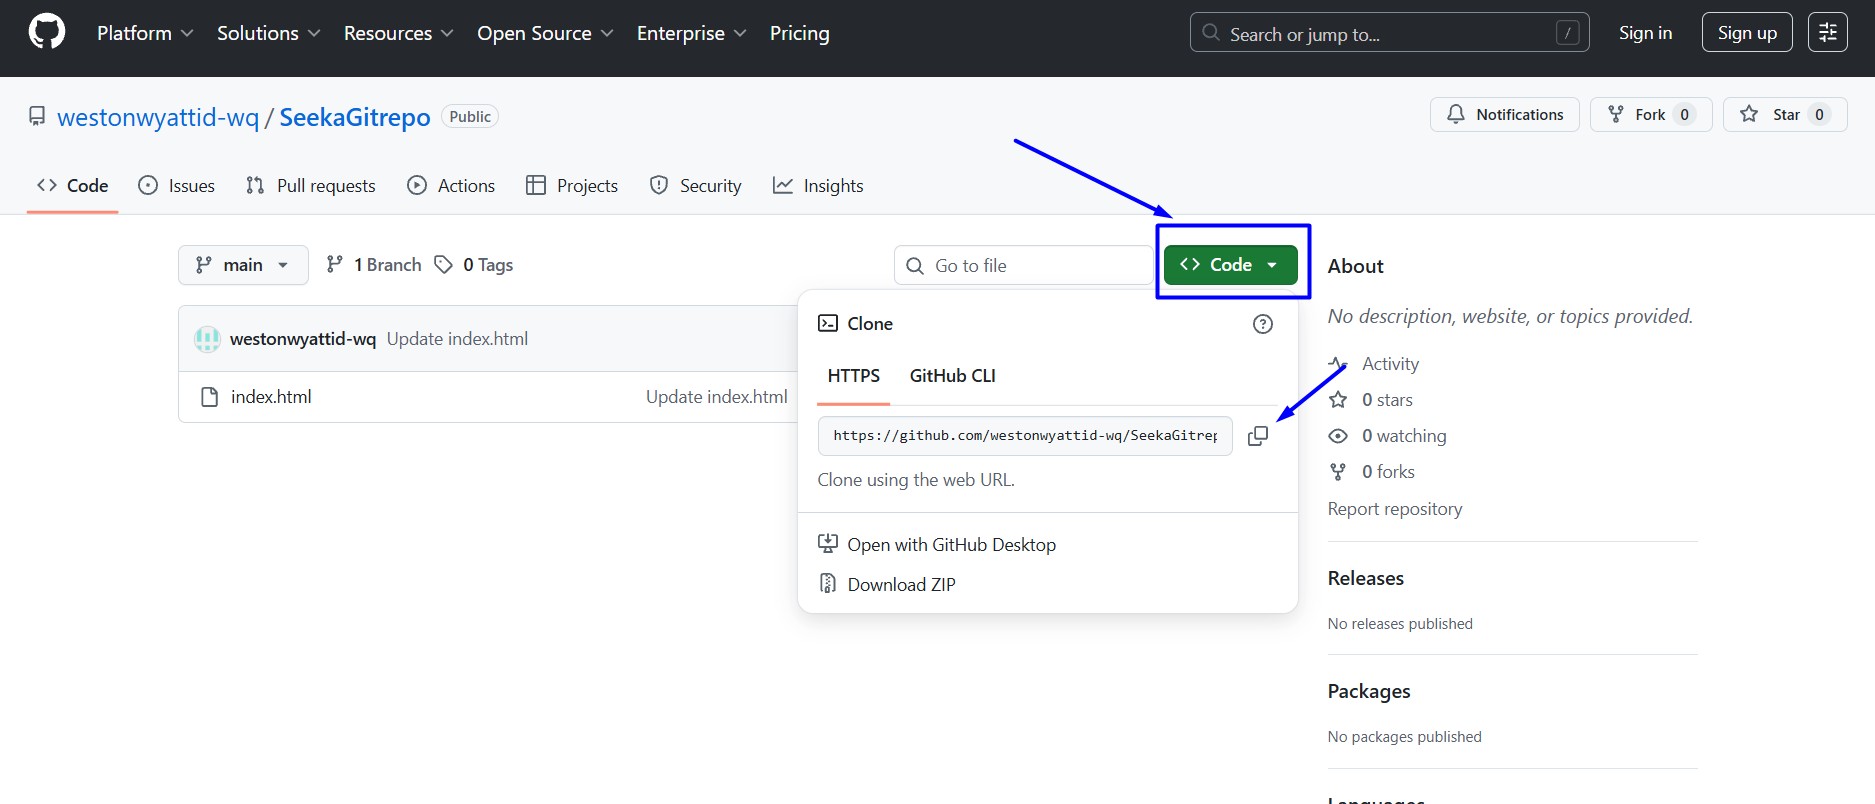This screenshot has height=804, width=1875.
Task: Expand the Platform menu
Action: pos(145,33)
